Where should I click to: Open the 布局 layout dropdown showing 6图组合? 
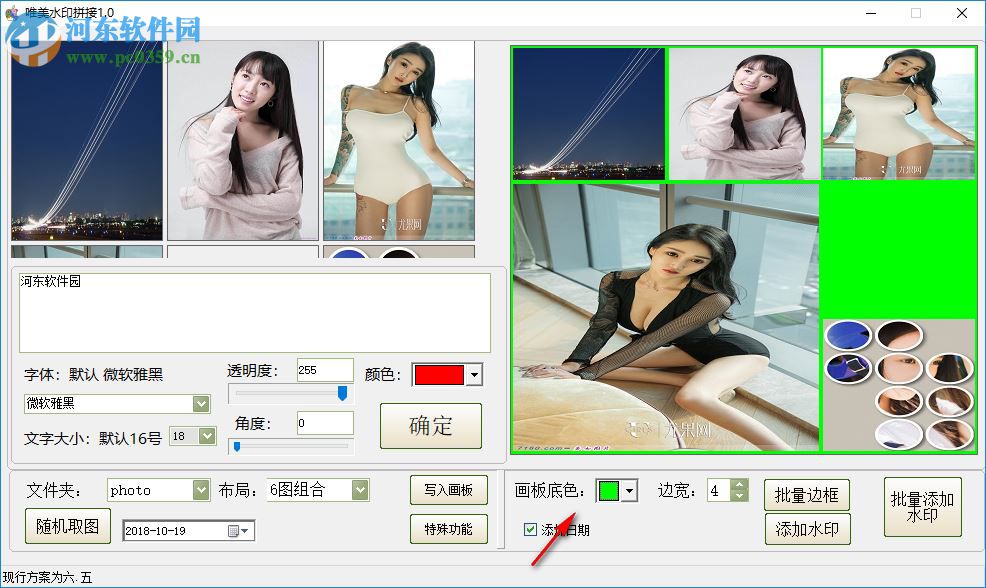pyautogui.click(x=359, y=490)
